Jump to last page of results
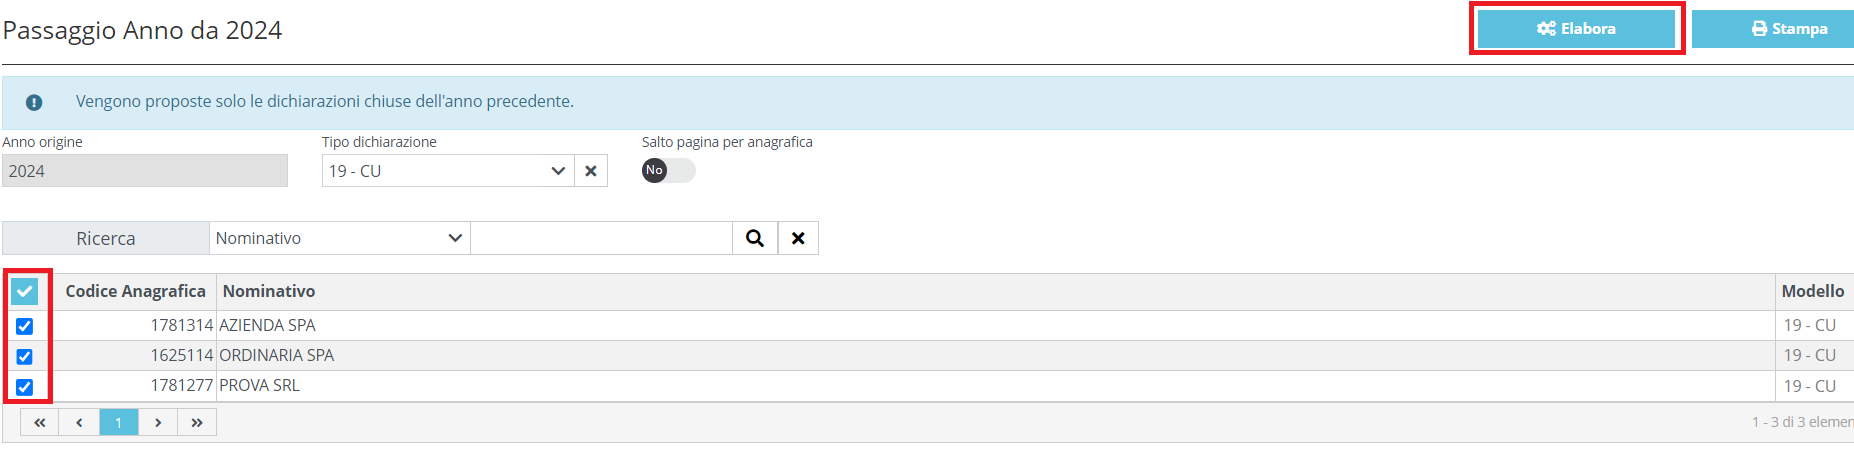 197,422
